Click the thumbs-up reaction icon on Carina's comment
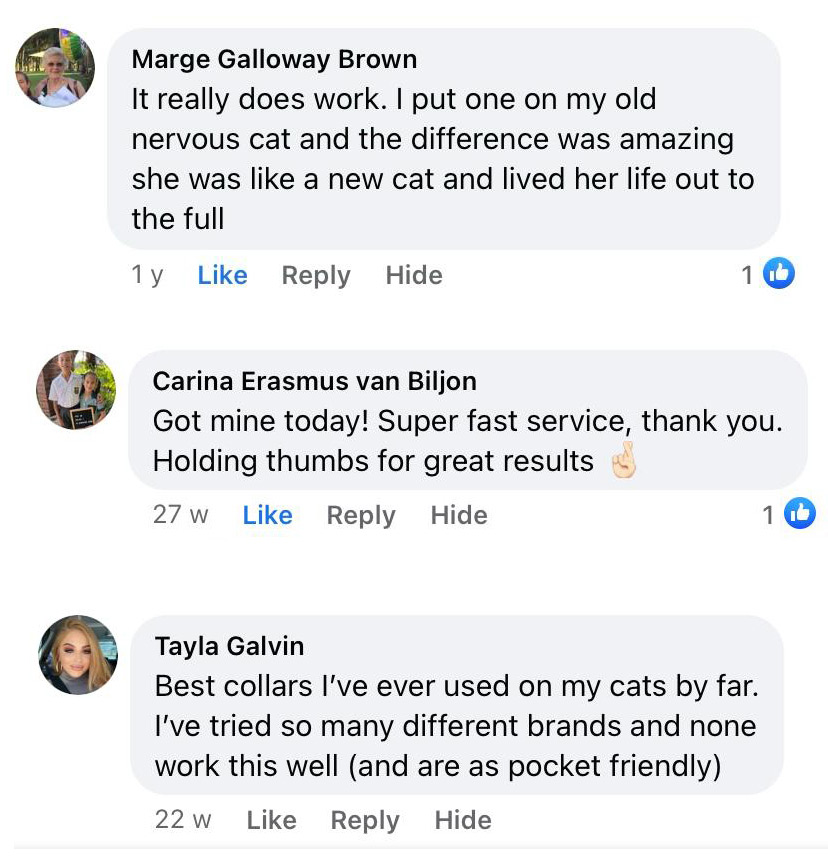This screenshot has height=859, width=828. [x=800, y=514]
